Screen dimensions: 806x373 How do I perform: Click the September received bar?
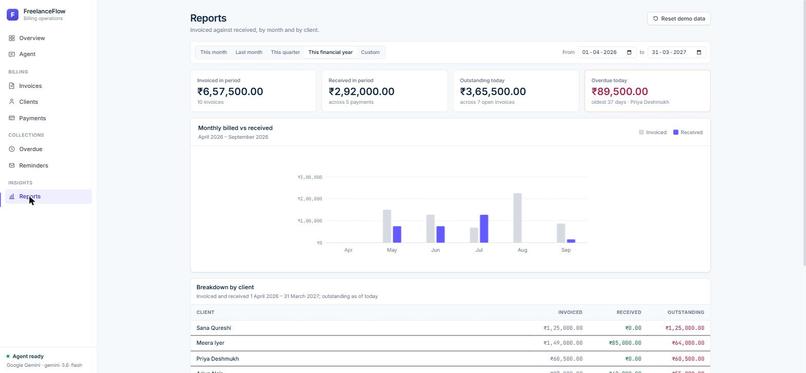coord(571,241)
